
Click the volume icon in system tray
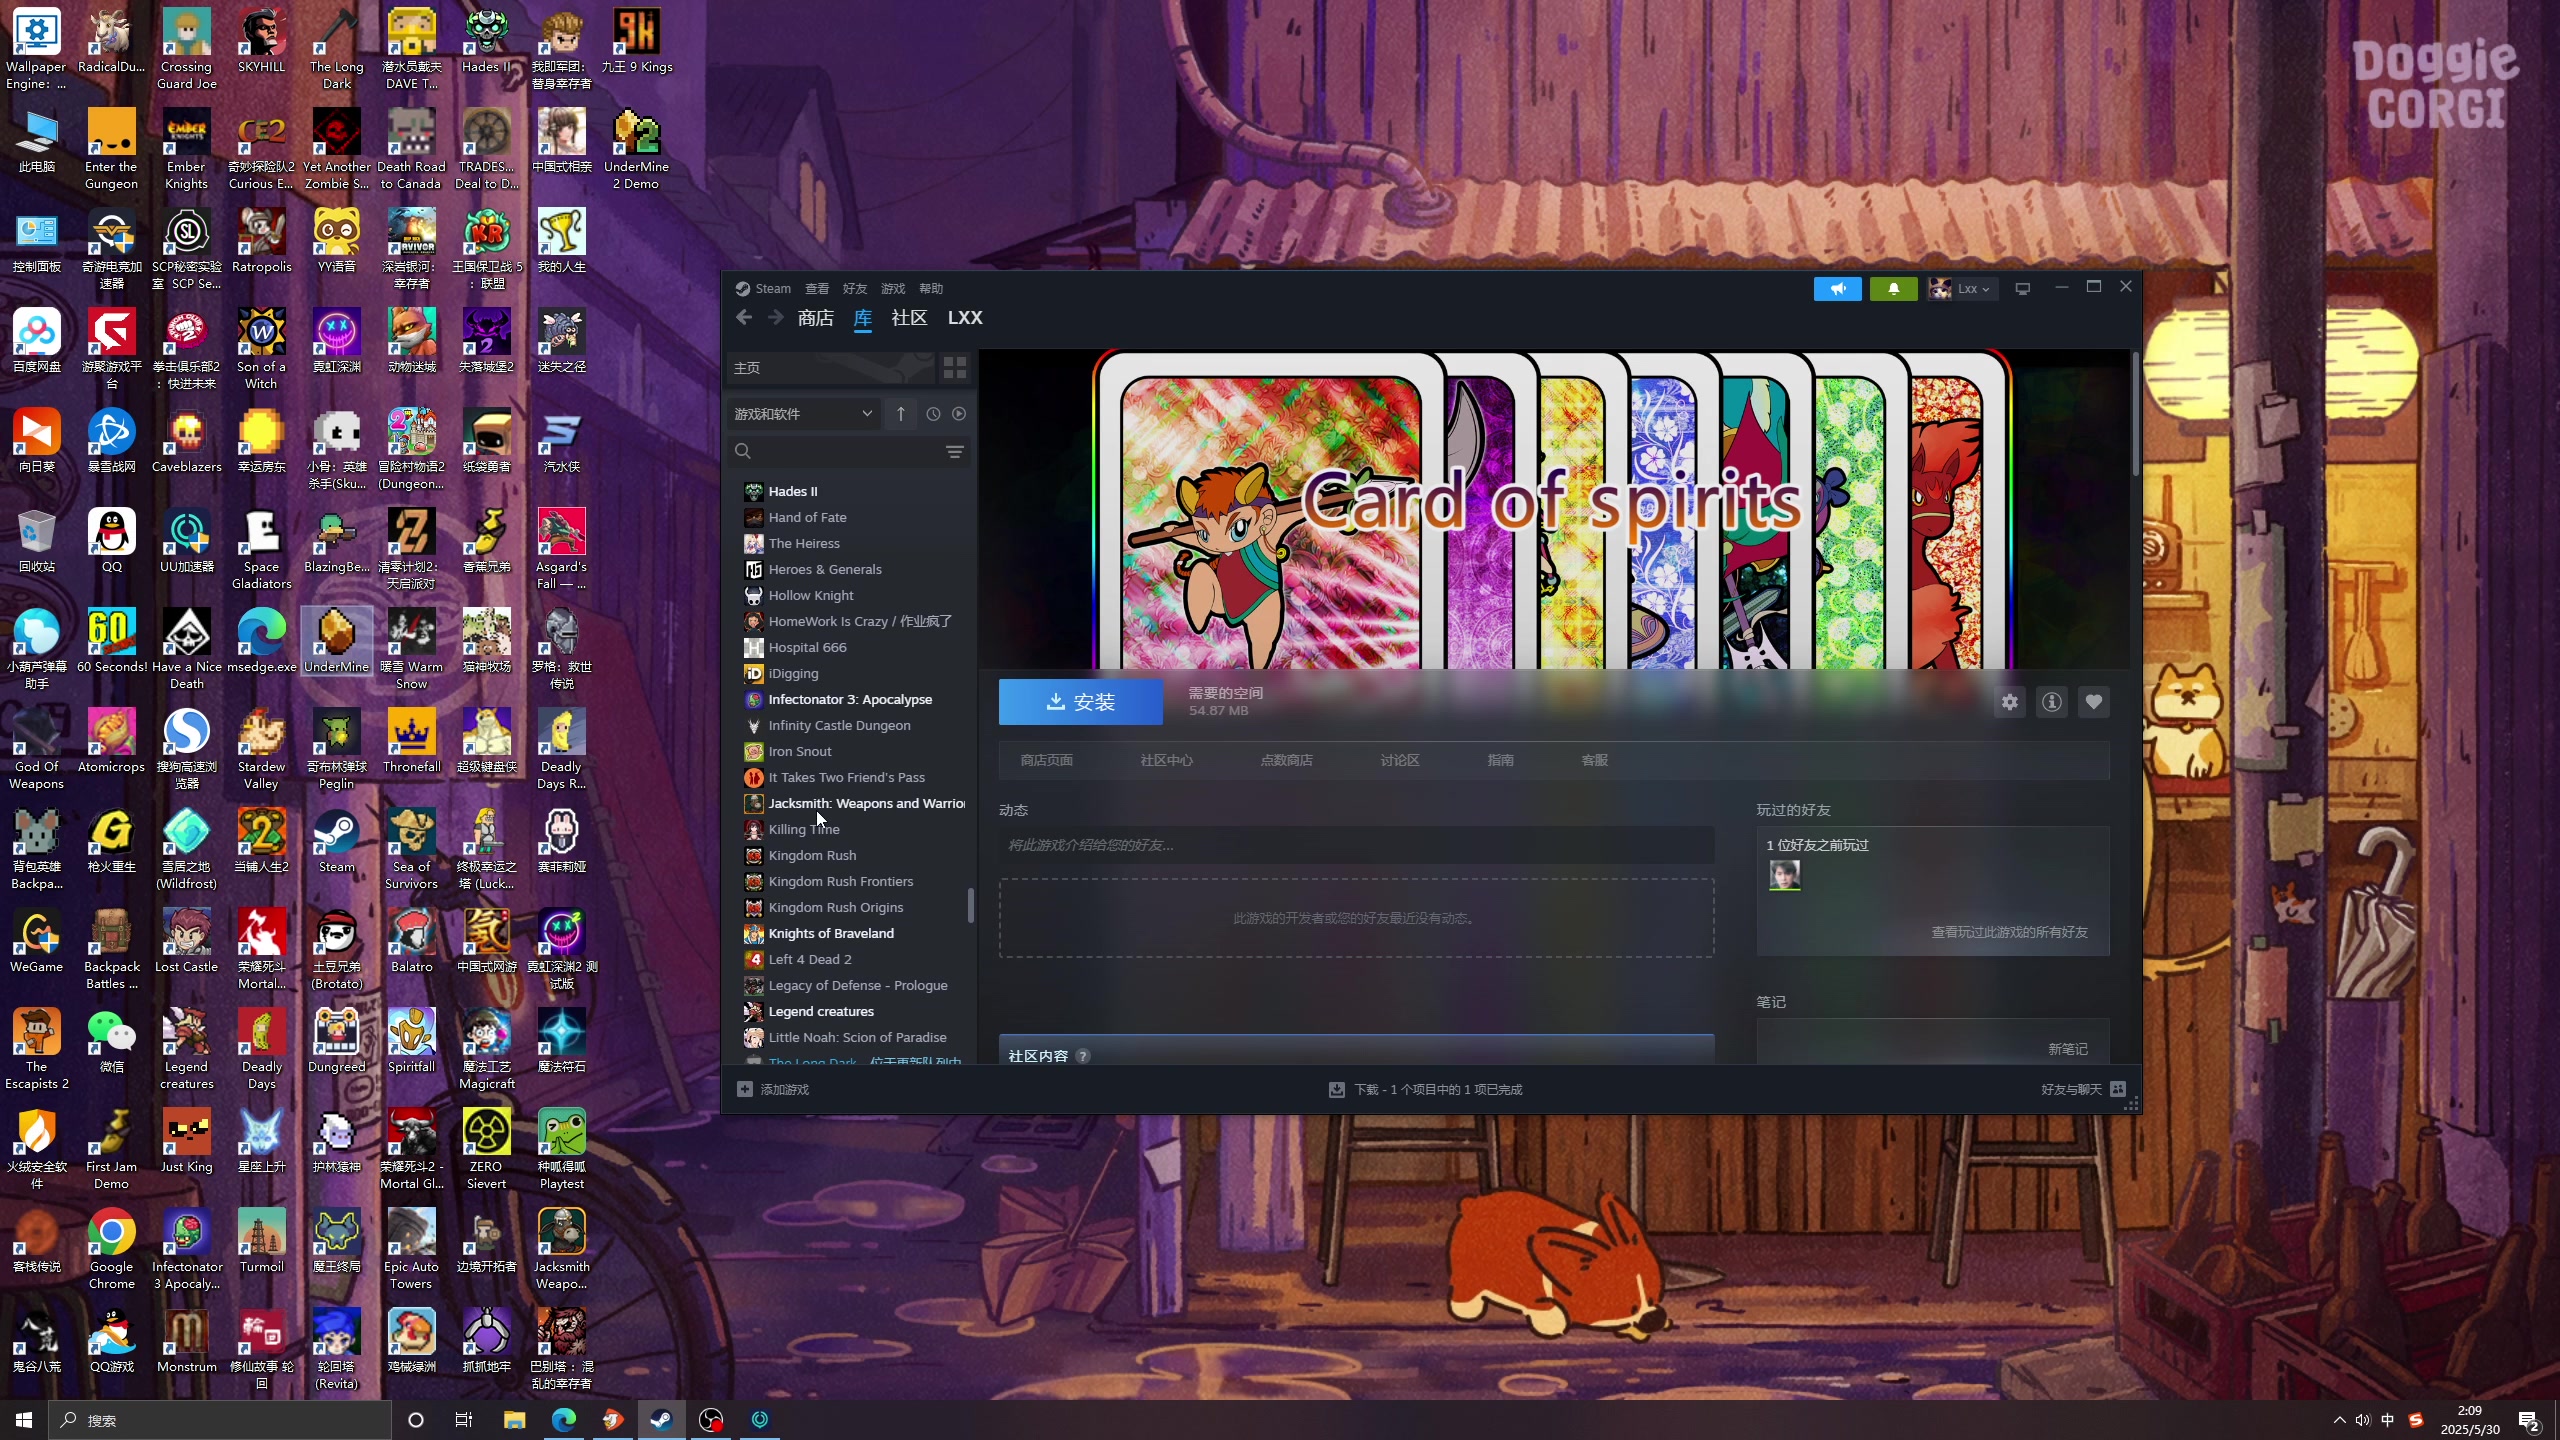(2363, 1420)
